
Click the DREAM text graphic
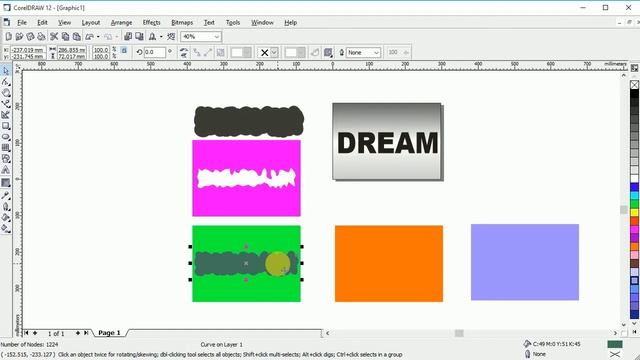tap(388, 143)
